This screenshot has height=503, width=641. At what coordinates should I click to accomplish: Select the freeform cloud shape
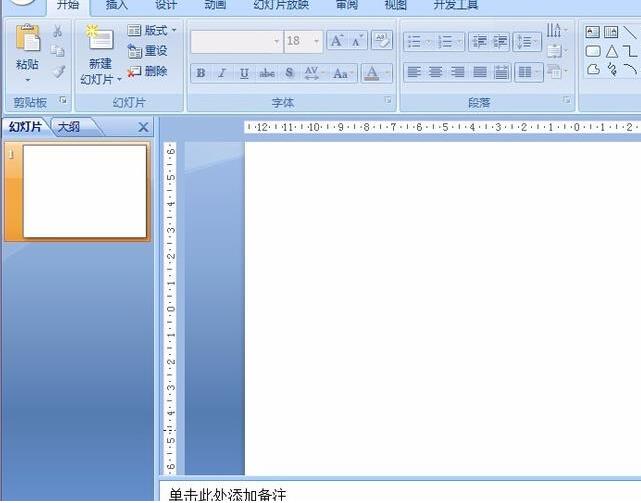click(x=593, y=70)
